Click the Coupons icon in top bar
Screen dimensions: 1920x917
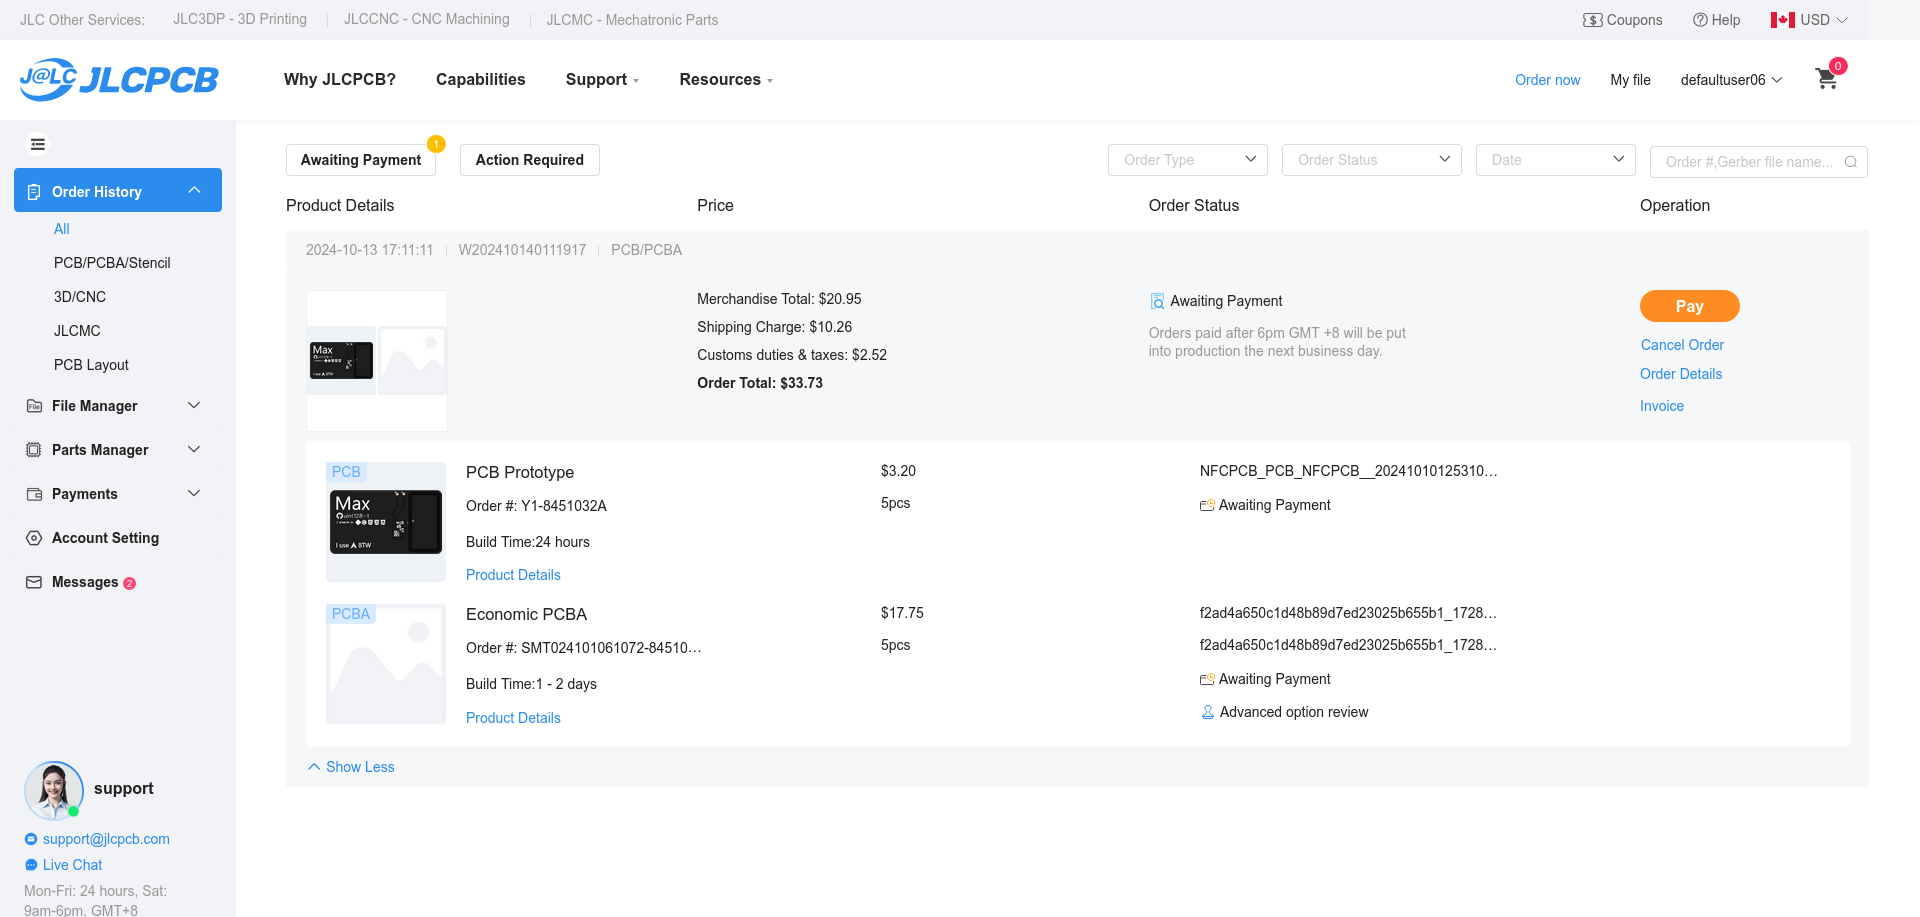tap(1592, 20)
